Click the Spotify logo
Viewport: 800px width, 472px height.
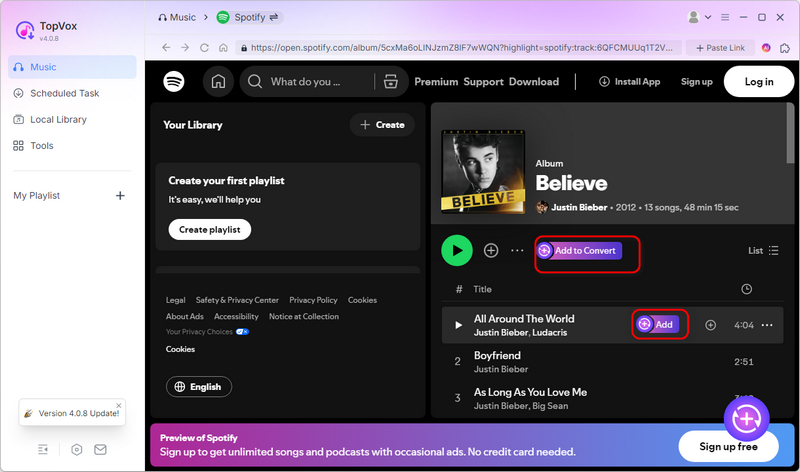pyautogui.click(x=174, y=82)
